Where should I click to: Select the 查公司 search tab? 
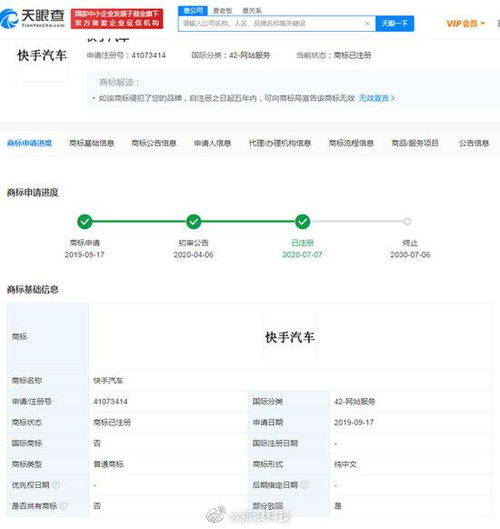coord(193,11)
